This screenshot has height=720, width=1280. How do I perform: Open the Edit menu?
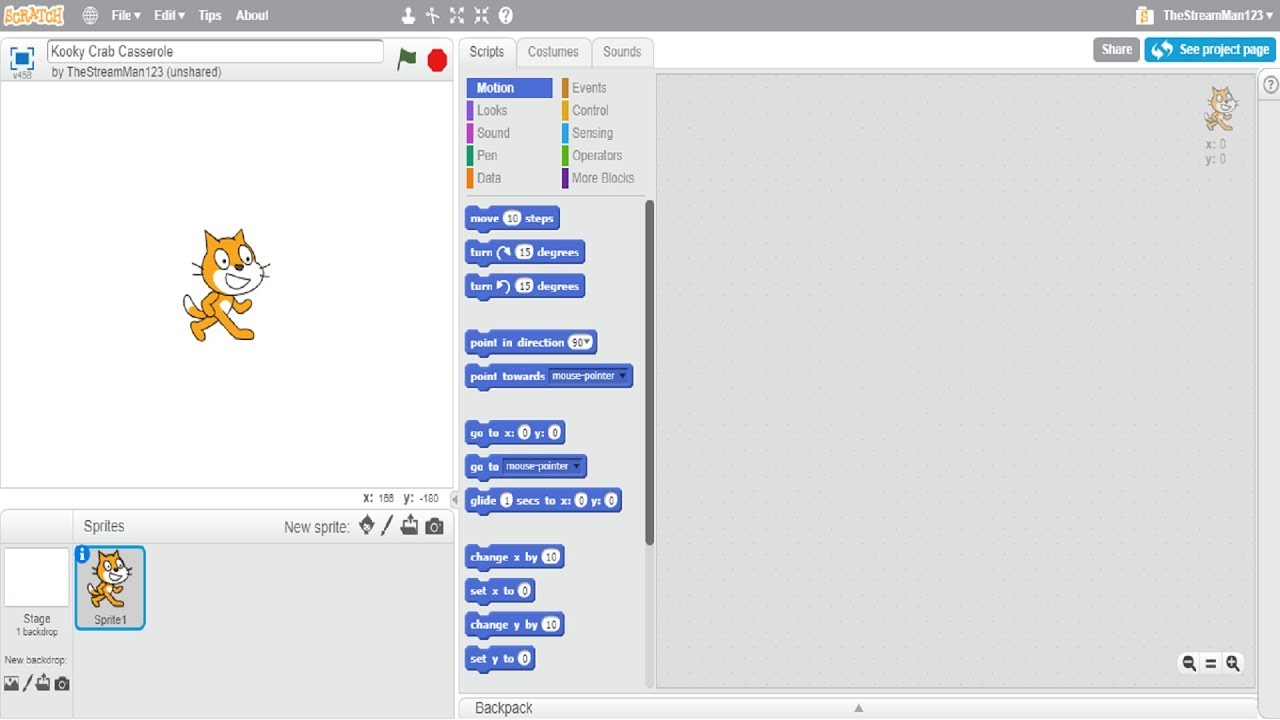pyautogui.click(x=169, y=15)
